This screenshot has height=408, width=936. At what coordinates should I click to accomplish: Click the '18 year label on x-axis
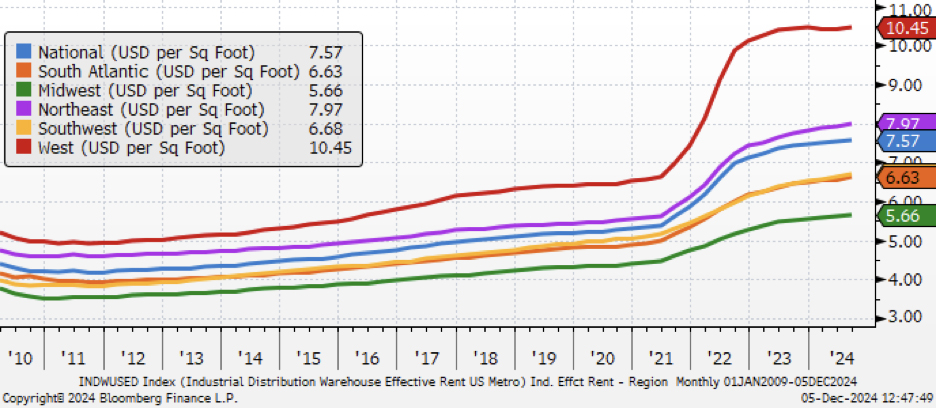(x=485, y=358)
